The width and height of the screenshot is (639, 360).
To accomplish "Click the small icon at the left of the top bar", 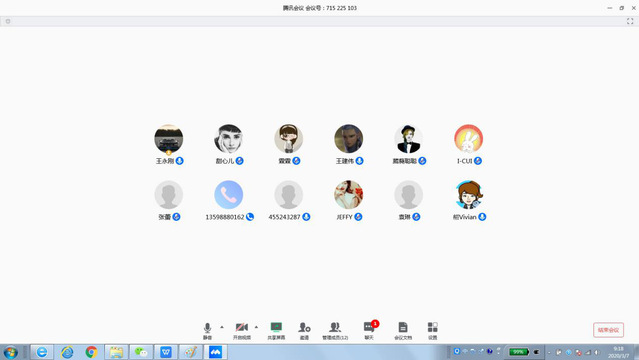I will coord(8,21).
